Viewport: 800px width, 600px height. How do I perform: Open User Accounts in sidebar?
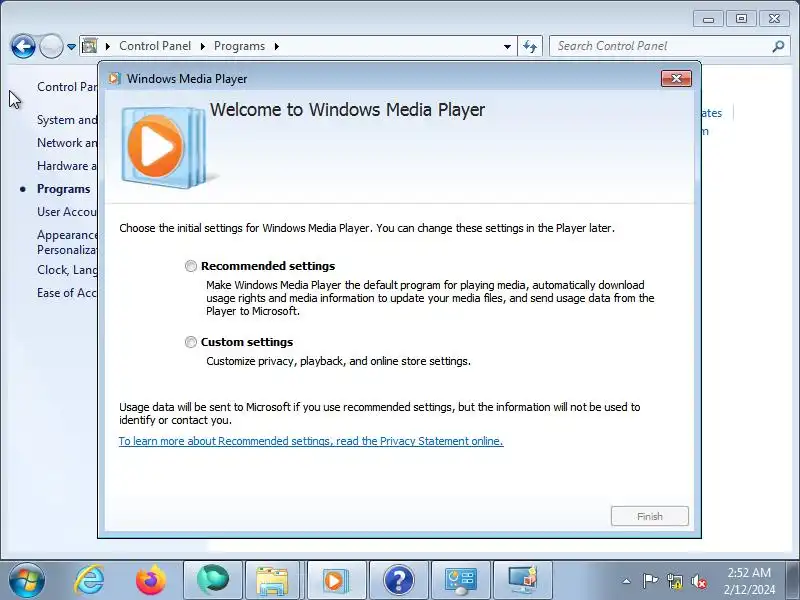pyautogui.click(x=66, y=212)
